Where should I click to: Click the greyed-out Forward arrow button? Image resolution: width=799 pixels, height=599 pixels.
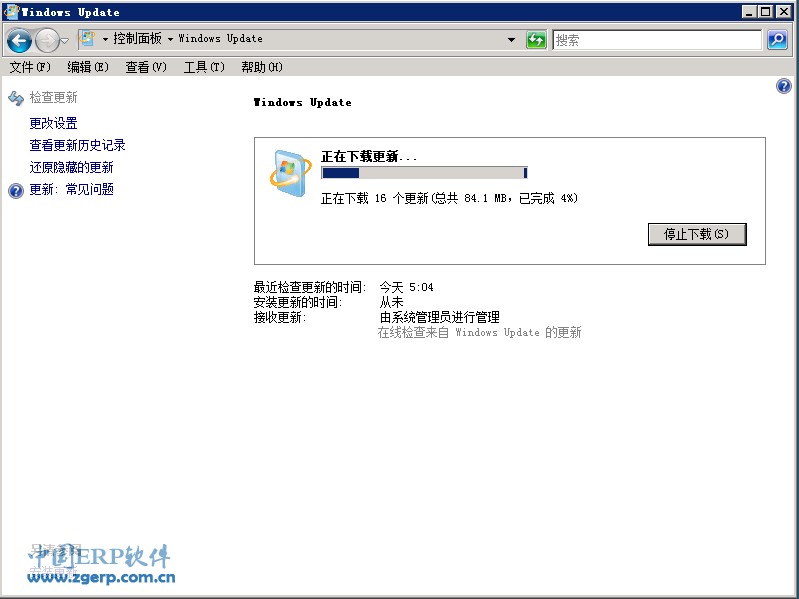tap(47, 40)
